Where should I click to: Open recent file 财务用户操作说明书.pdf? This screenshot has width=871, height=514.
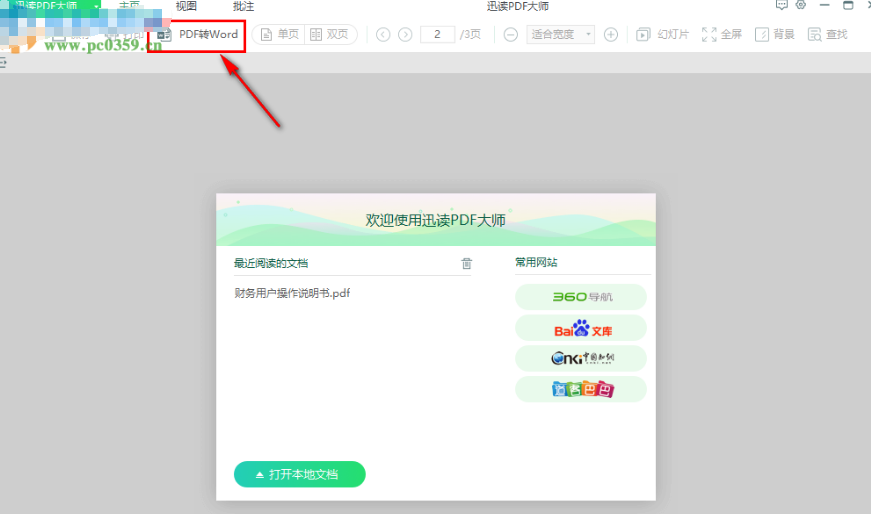pyautogui.click(x=292, y=293)
